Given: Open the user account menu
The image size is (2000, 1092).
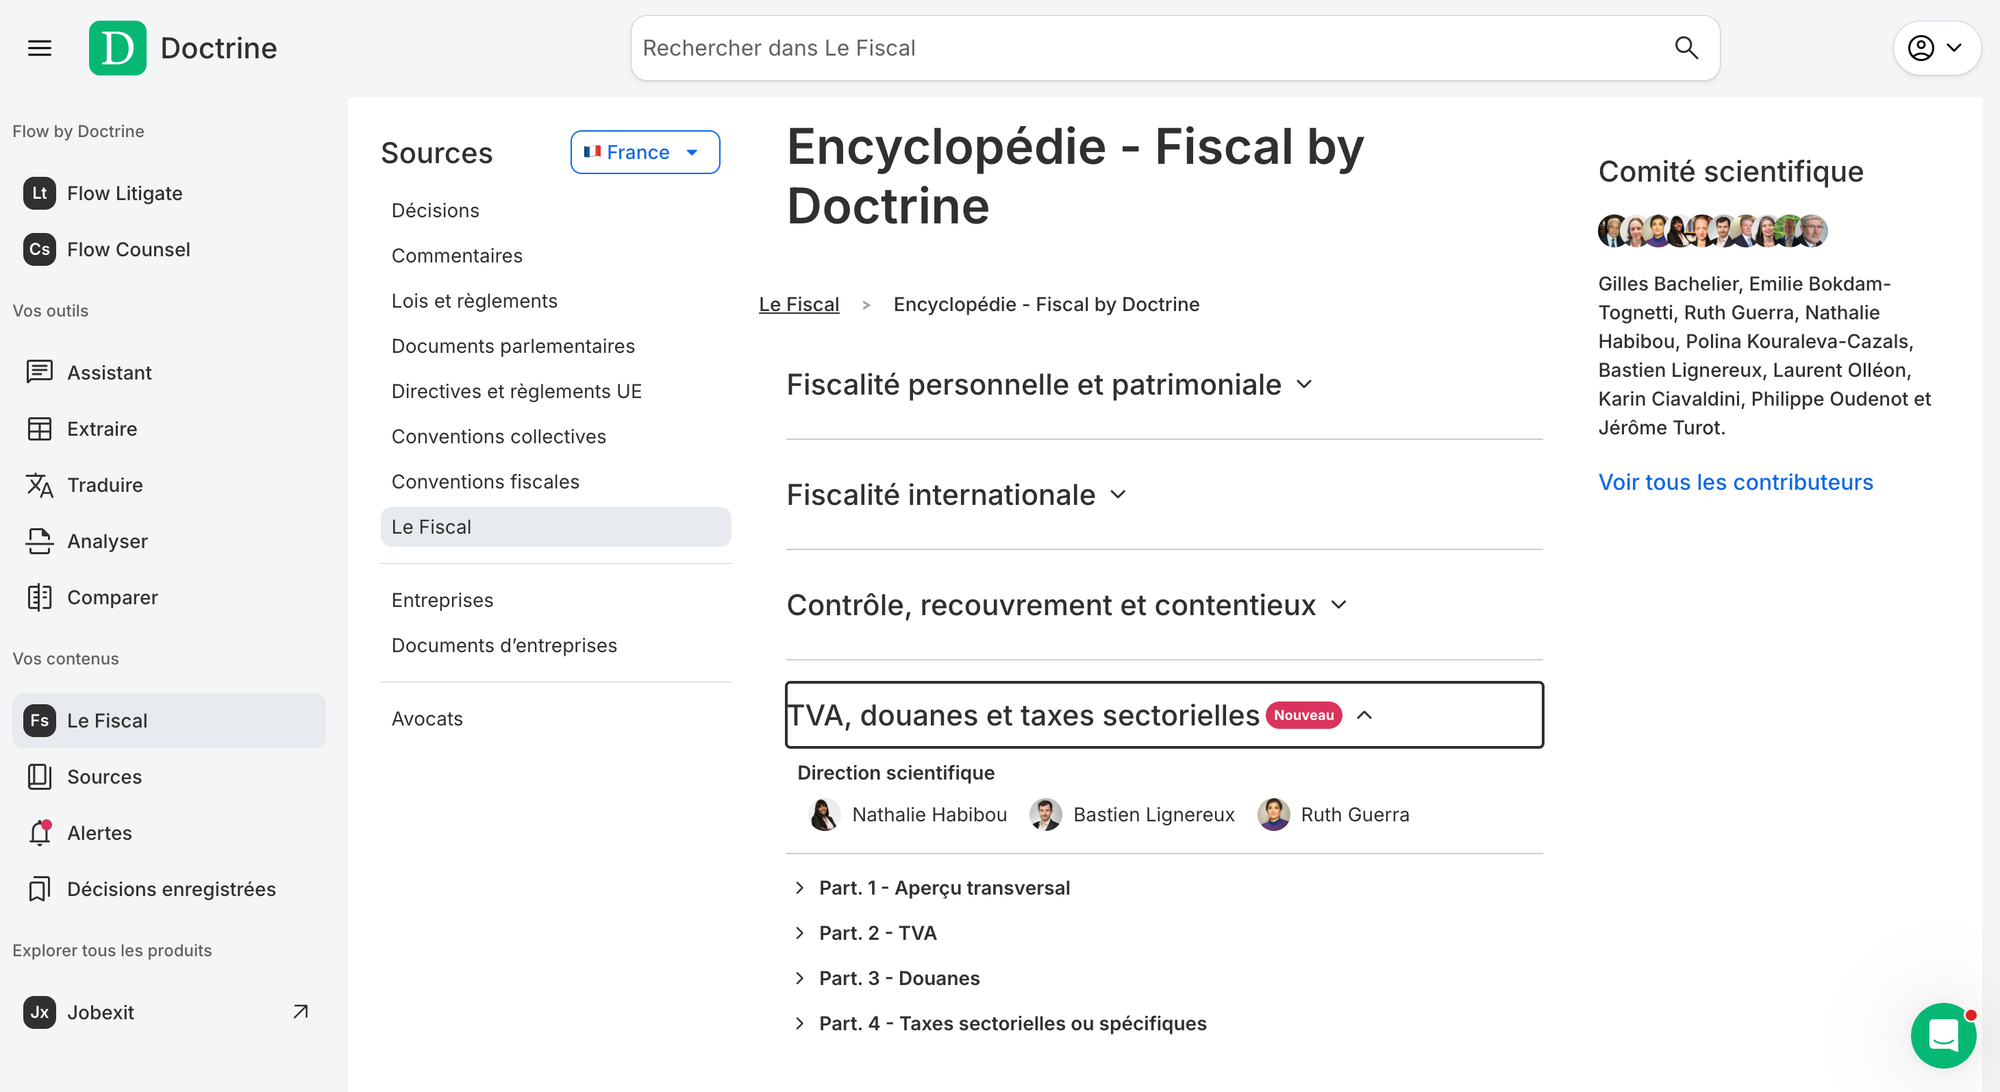Looking at the screenshot, I should (x=1936, y=48).
